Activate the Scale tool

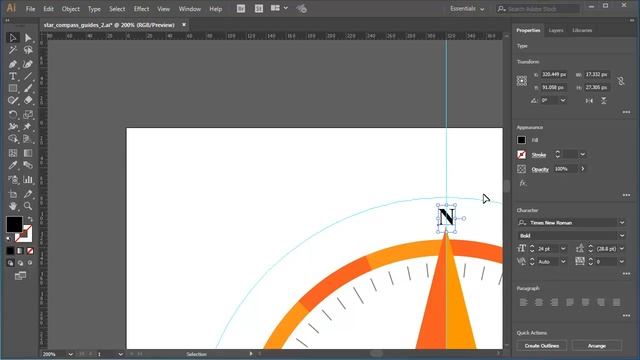(28, 115)
